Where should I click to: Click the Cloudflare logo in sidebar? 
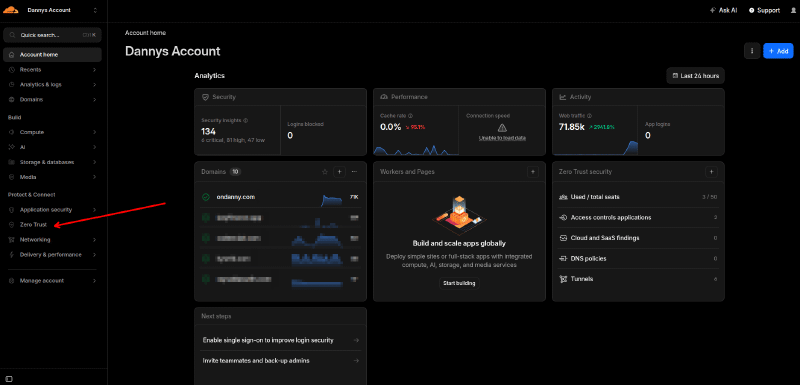[12, 10]
